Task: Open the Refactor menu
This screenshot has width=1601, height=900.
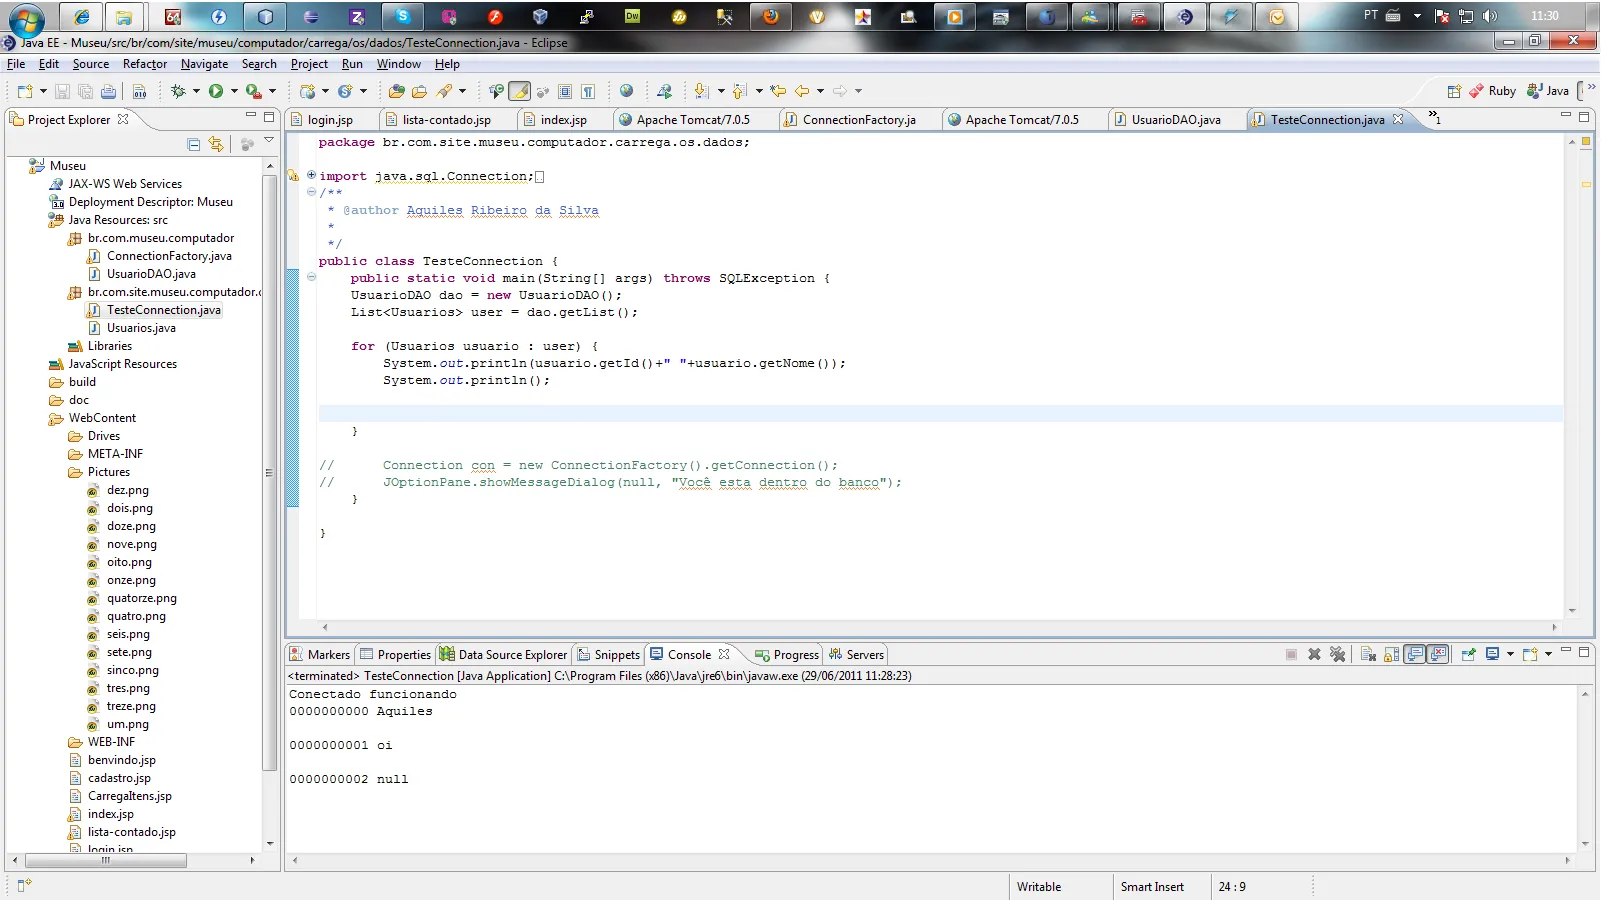Action: (145, 64)
